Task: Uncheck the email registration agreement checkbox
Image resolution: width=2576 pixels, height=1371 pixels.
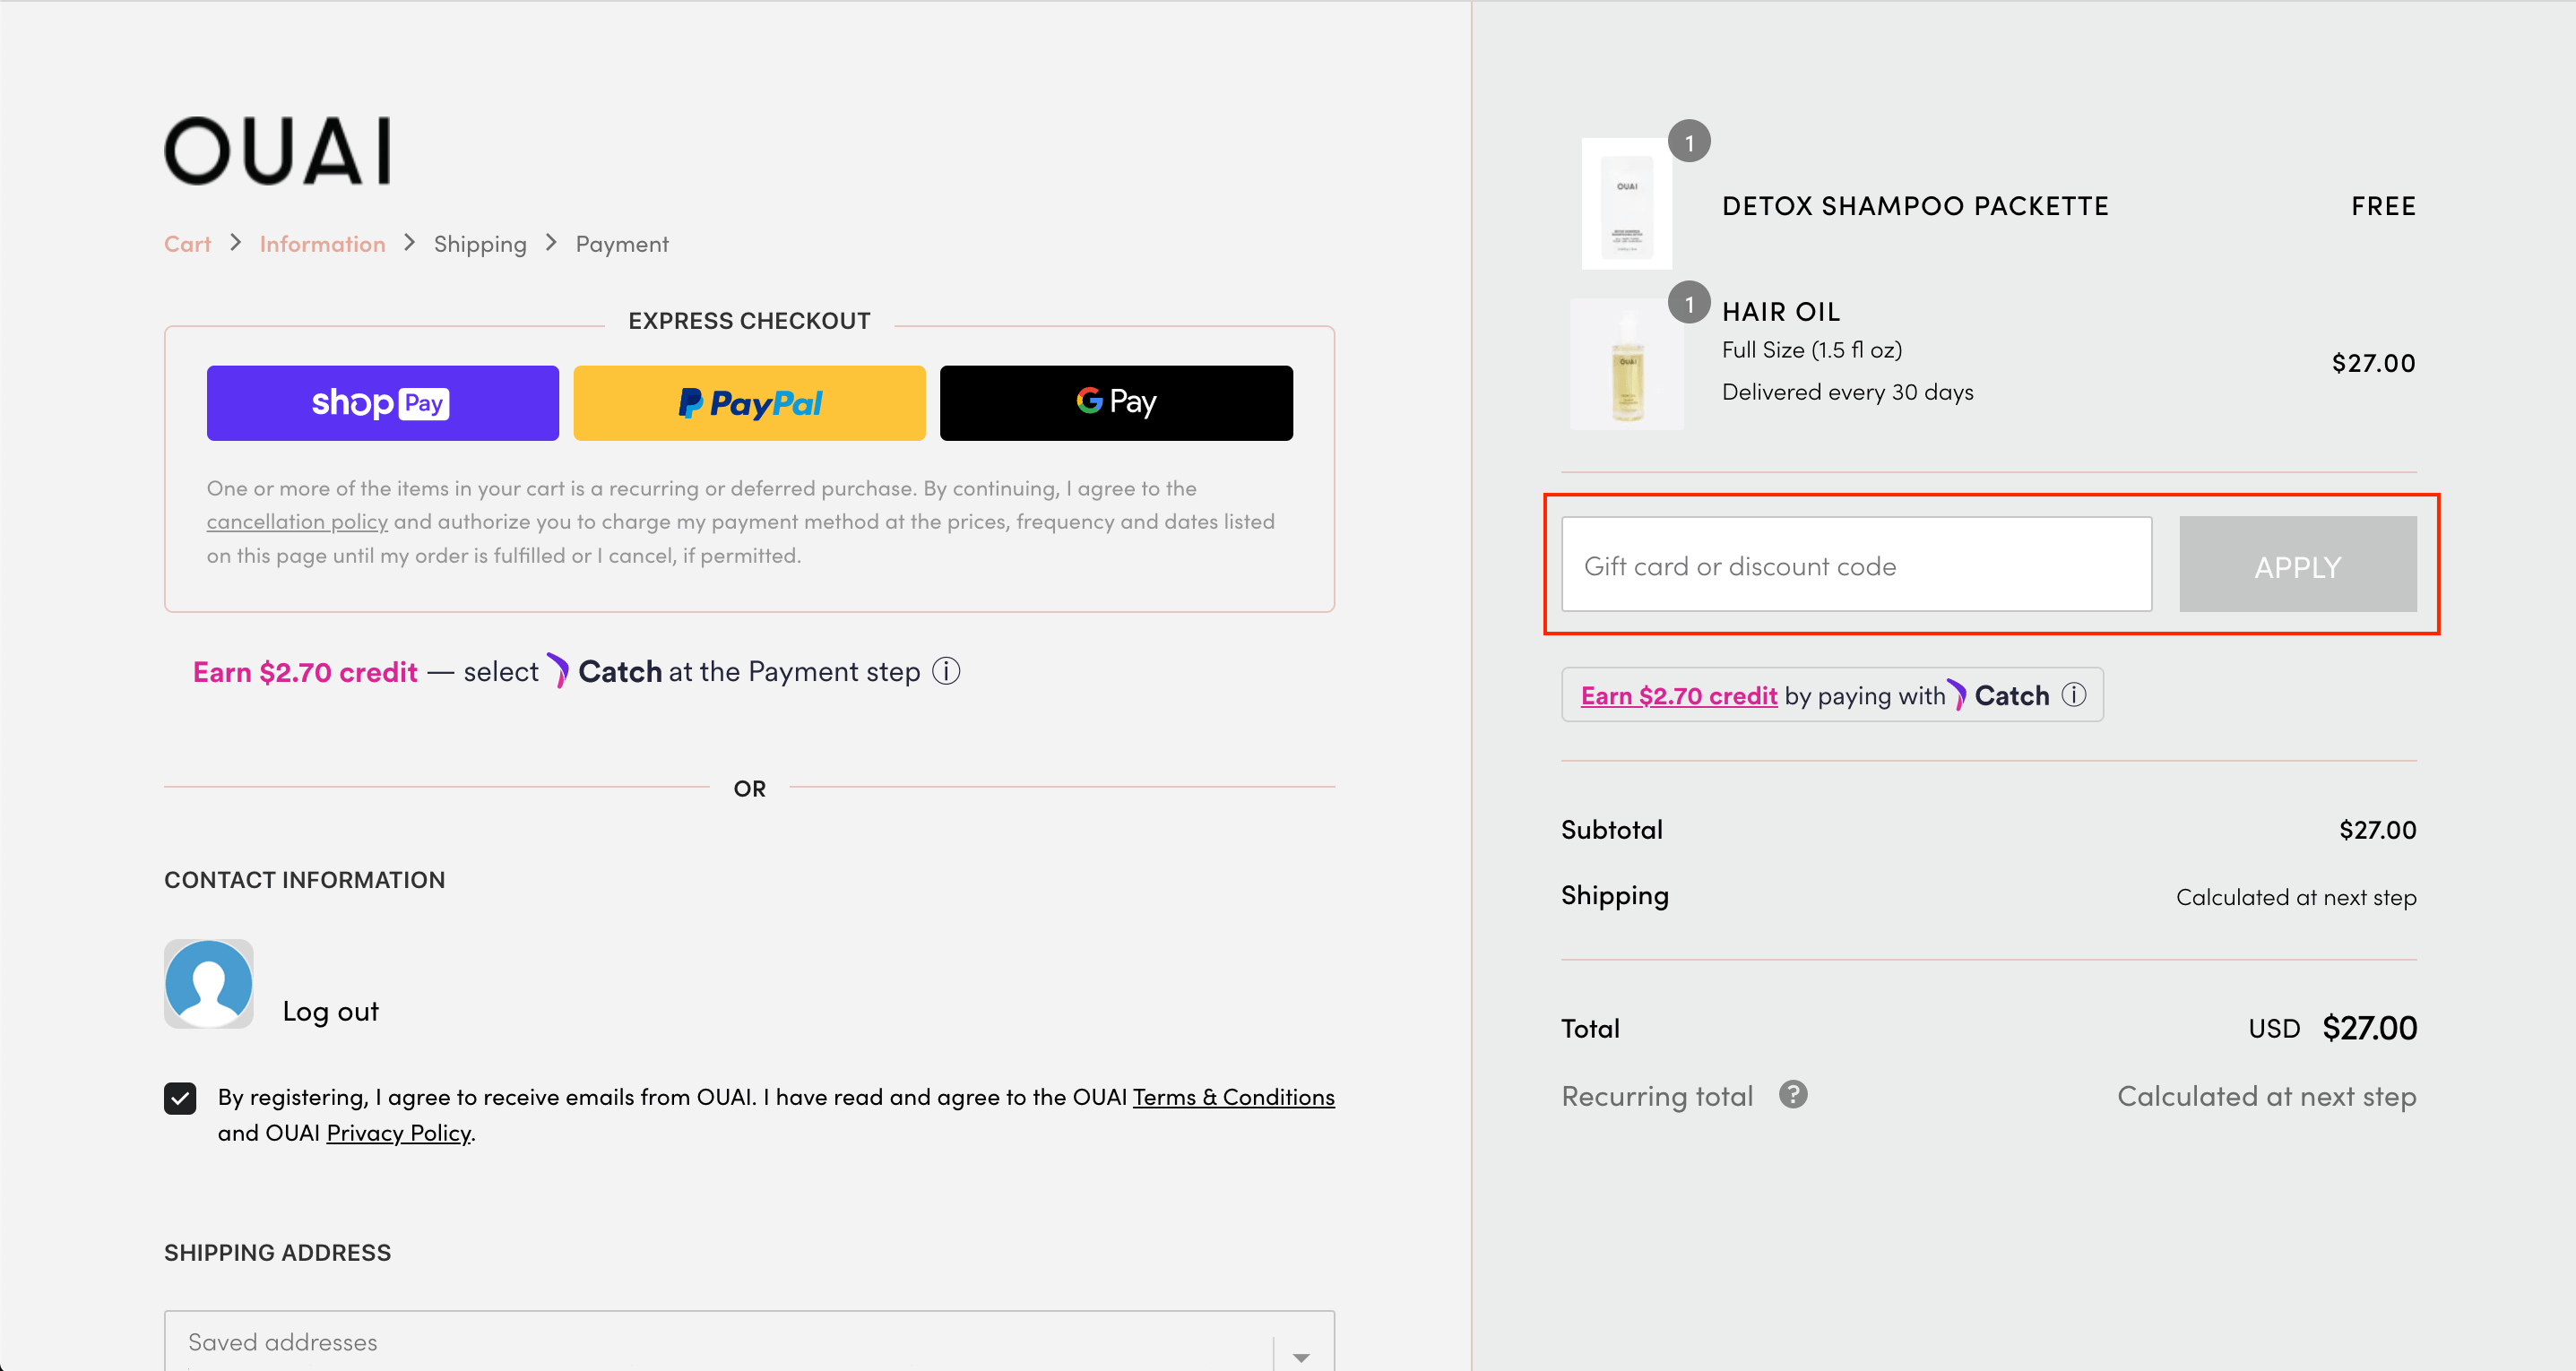Action: click(x=180, y=1097)
